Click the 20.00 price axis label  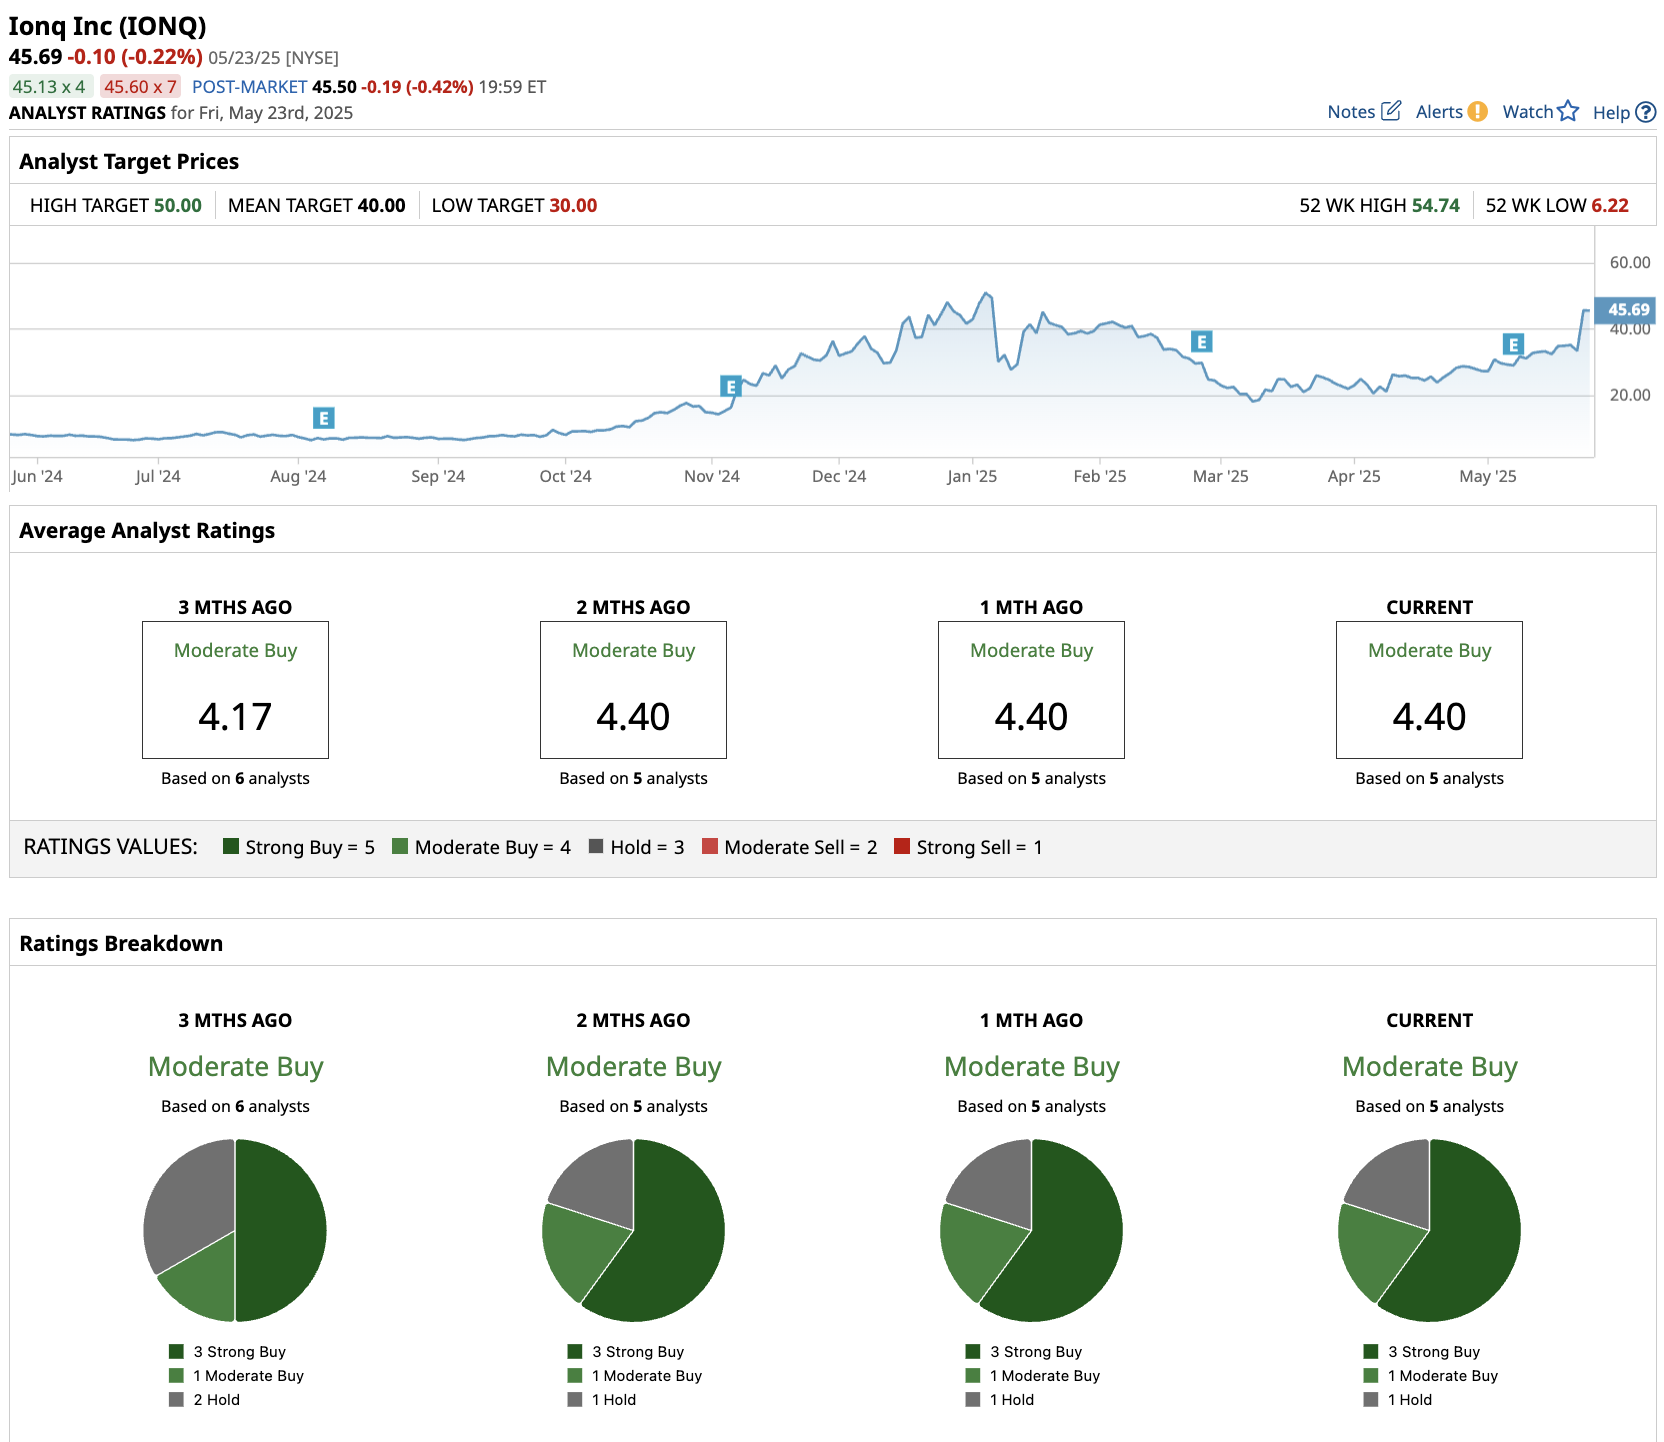(1630, 395)
